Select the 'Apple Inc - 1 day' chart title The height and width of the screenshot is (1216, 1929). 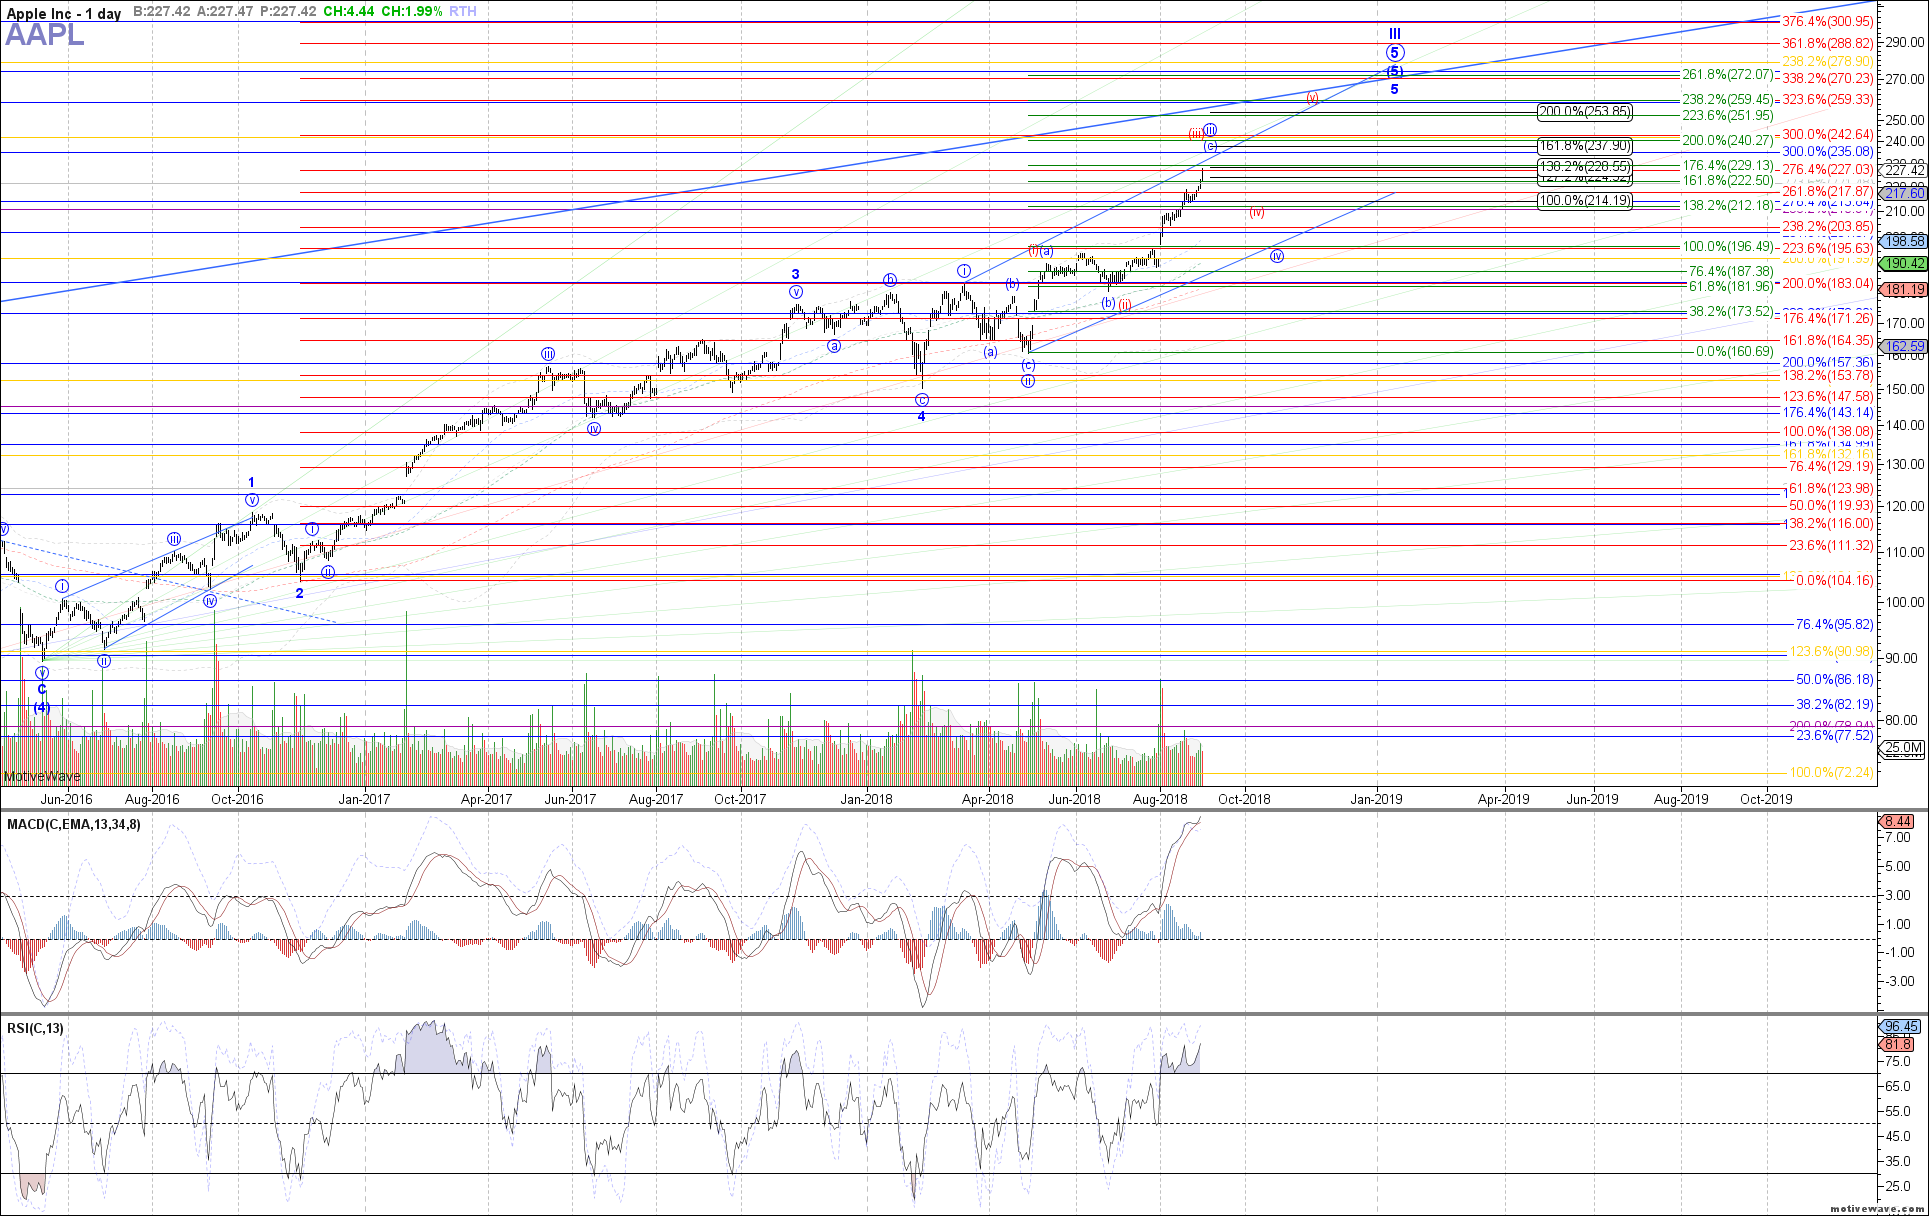coord(64,13)
